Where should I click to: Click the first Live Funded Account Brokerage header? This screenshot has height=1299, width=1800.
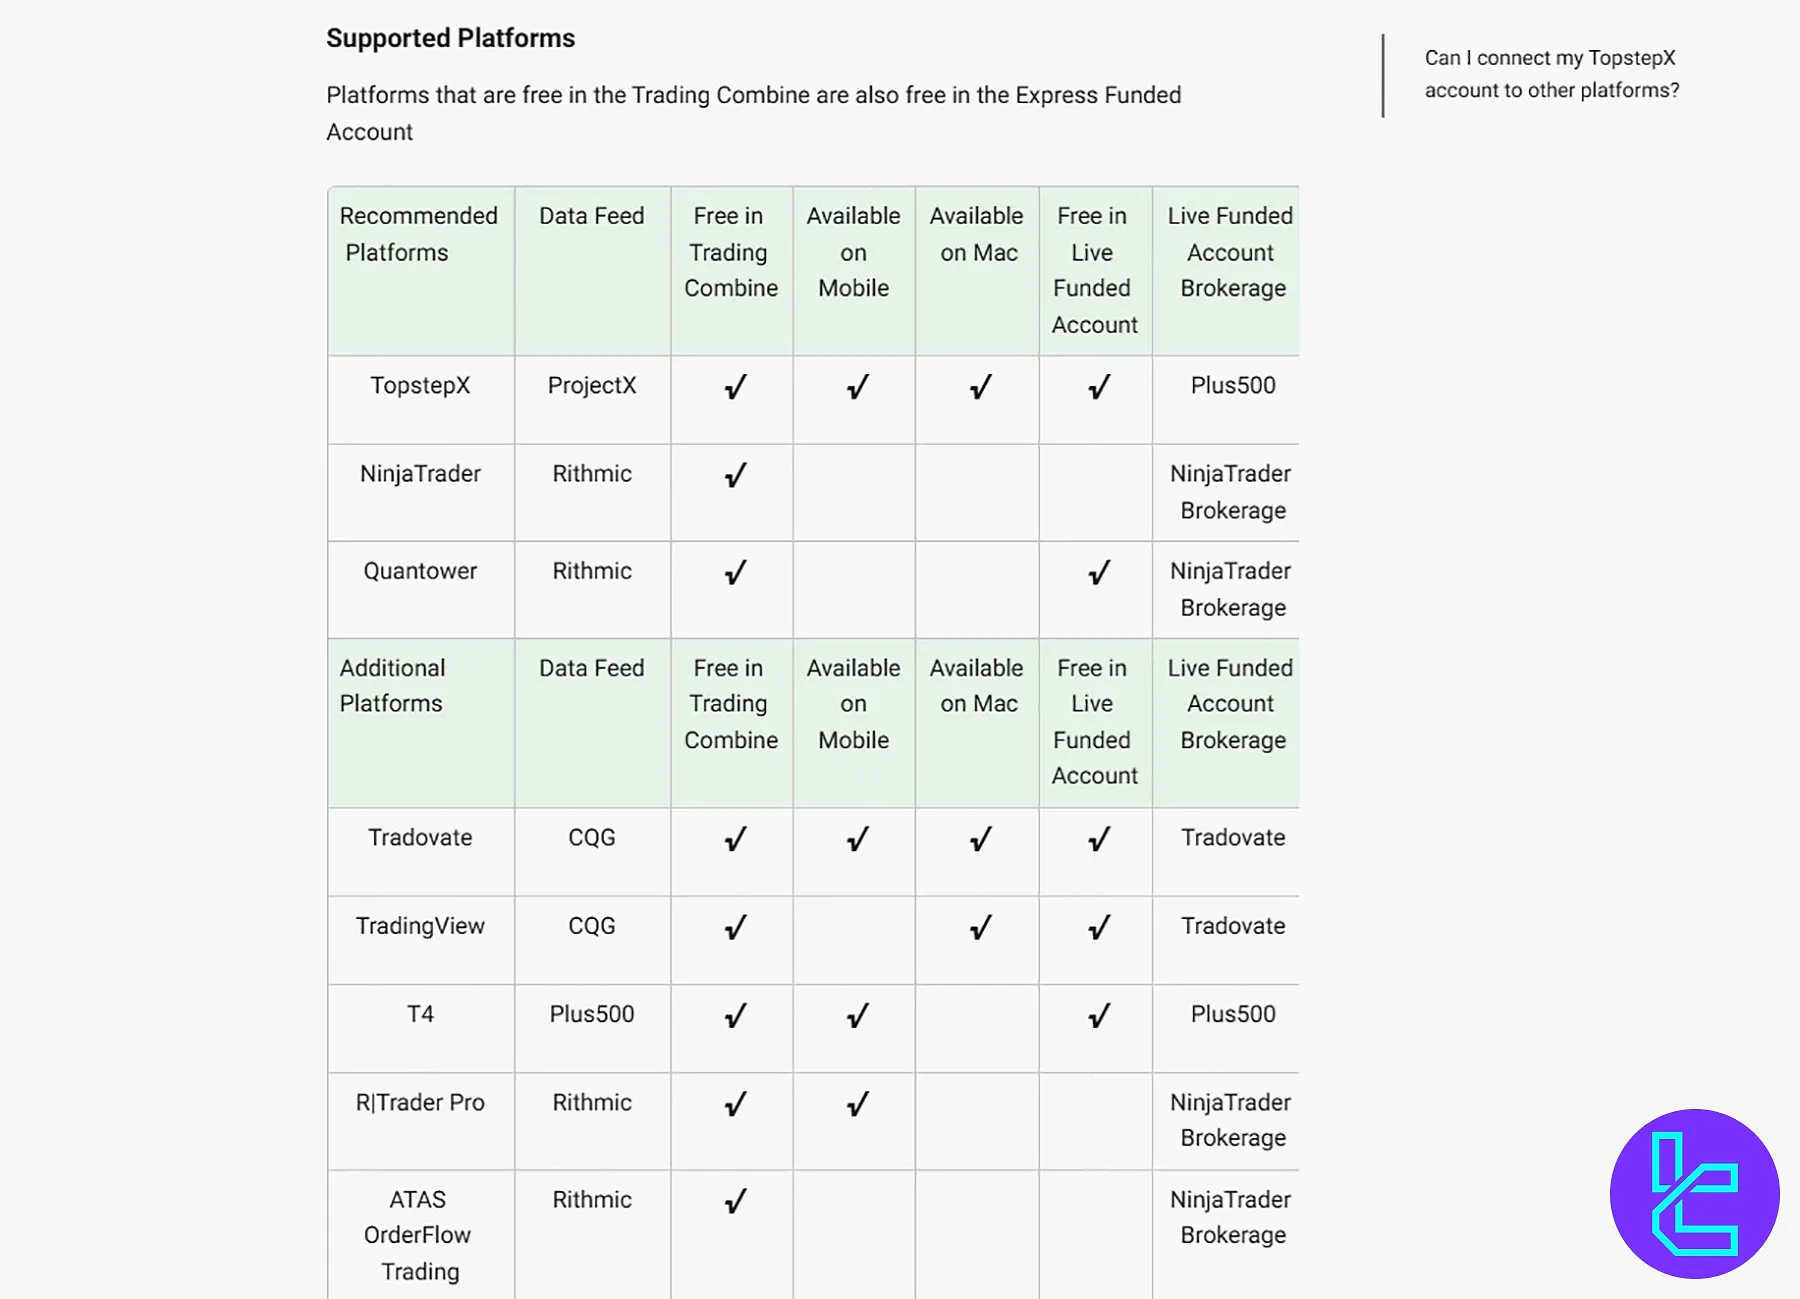pyautogui.click(x=1230, y=252)
